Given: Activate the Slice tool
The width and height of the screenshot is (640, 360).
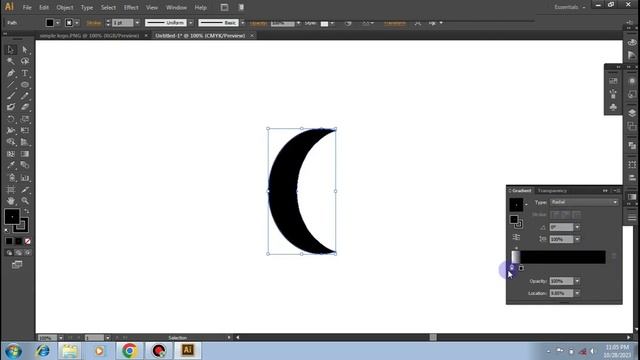Looking at the screenshot, I should point(25,190).
